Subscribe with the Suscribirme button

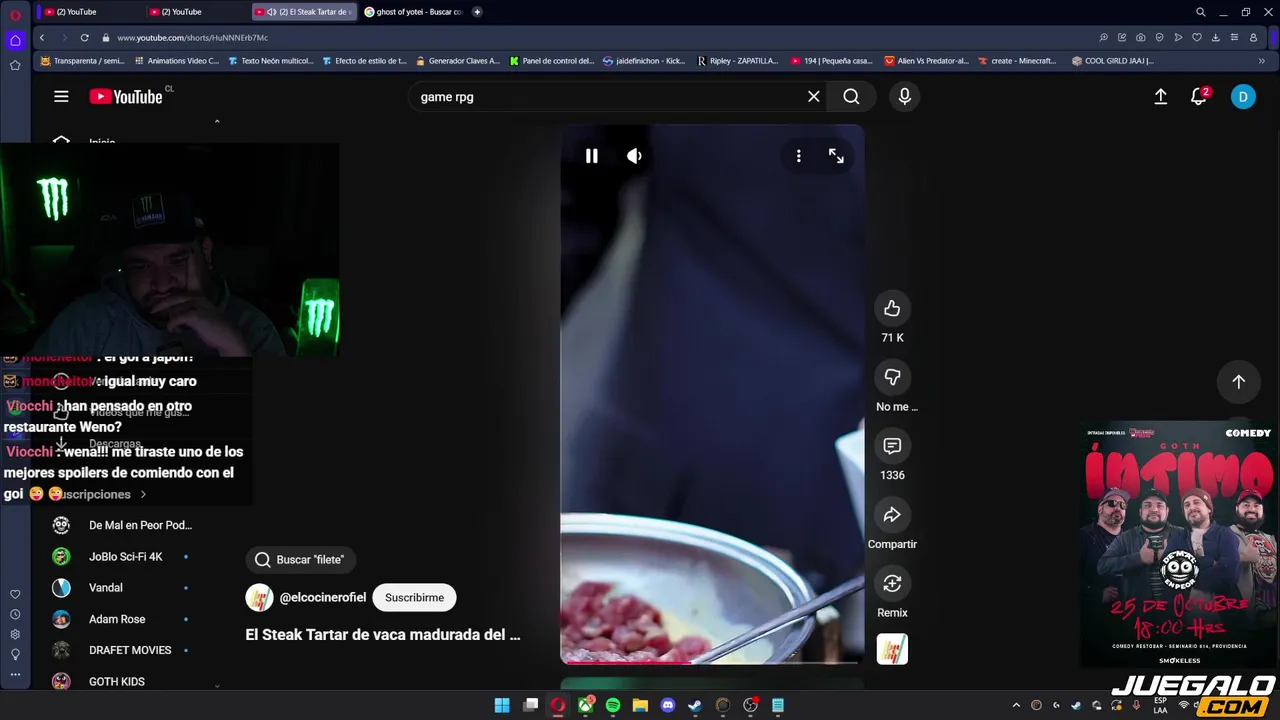click(414, 597)
